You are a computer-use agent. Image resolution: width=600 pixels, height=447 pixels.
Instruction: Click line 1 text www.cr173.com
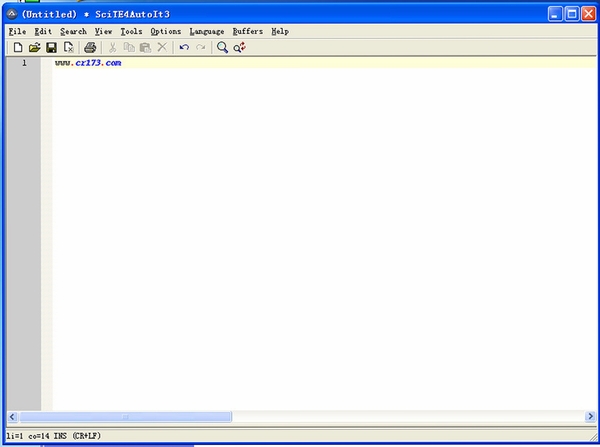88,63
